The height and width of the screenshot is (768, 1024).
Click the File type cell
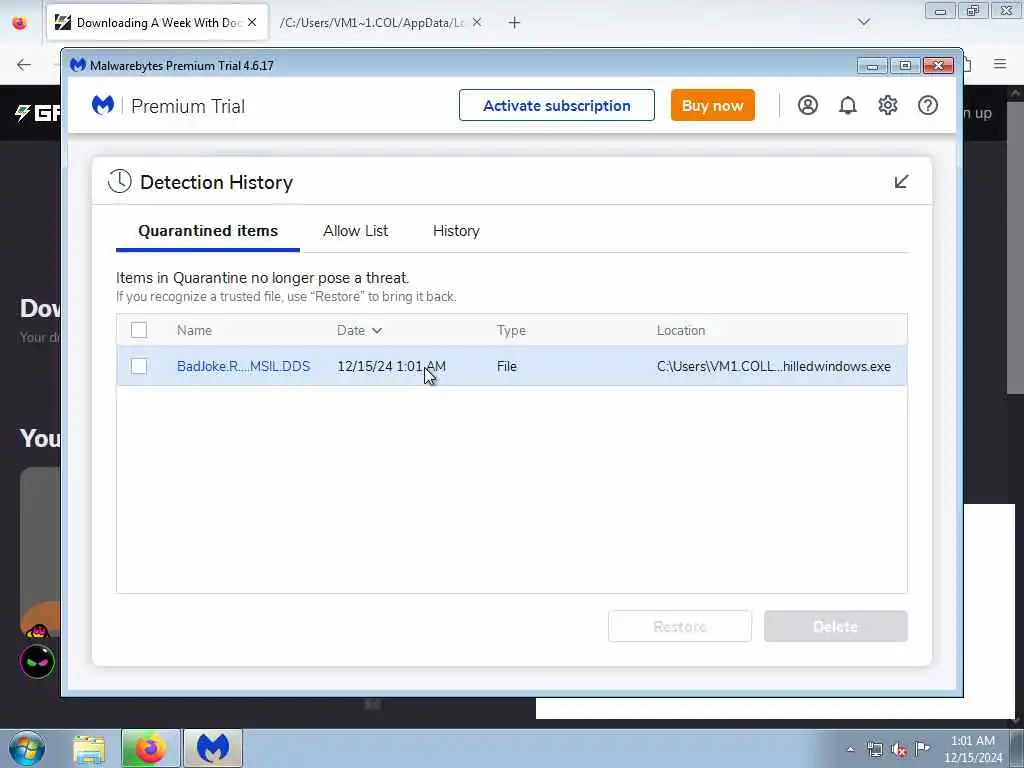pos(507,366)
